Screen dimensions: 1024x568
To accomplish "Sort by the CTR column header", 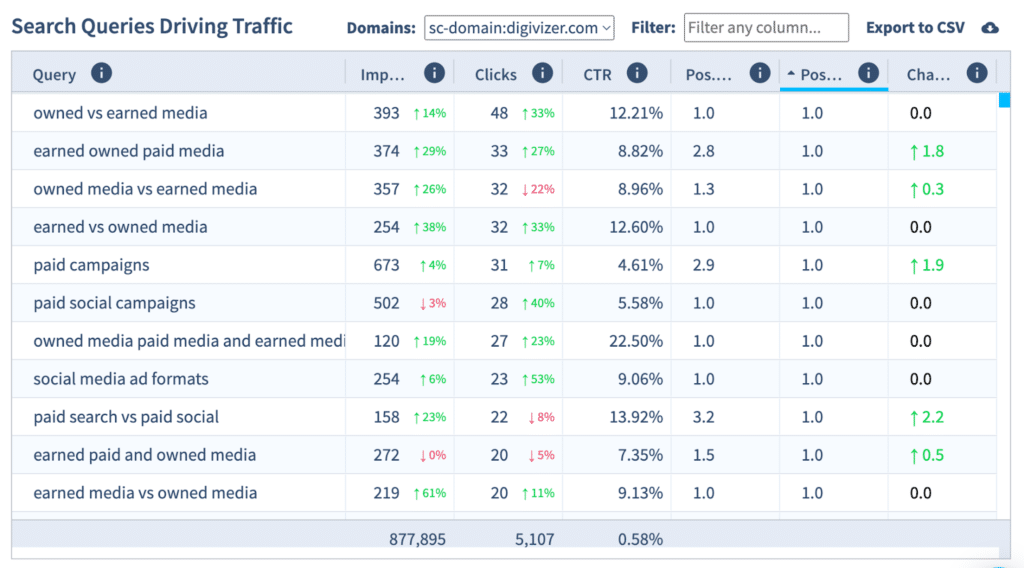I will tap(598, 74).
